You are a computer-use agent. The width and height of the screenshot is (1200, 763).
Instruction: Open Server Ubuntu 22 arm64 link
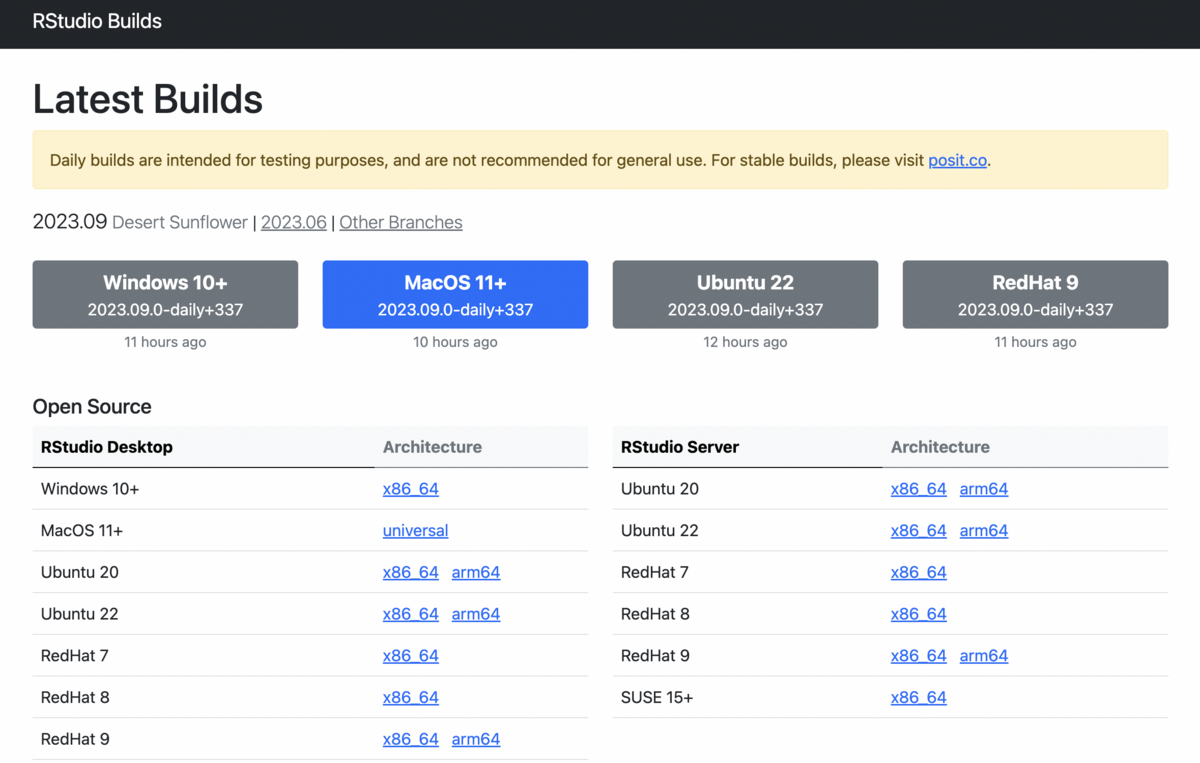click(984, 531)
